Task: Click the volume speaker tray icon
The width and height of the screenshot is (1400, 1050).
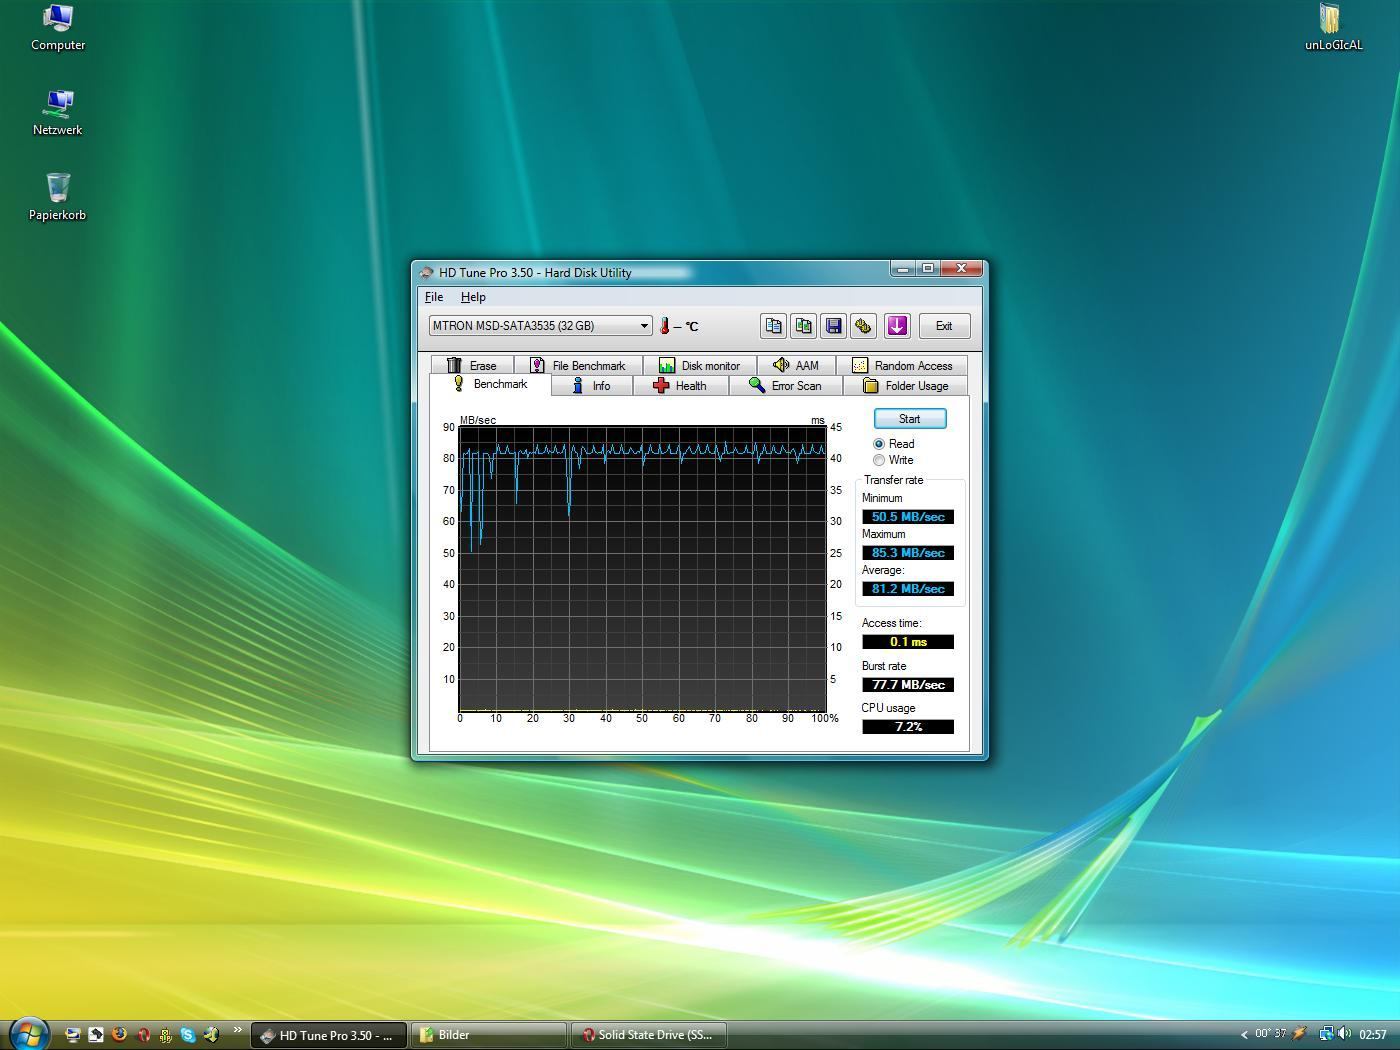Action: click(1343, 1034)
